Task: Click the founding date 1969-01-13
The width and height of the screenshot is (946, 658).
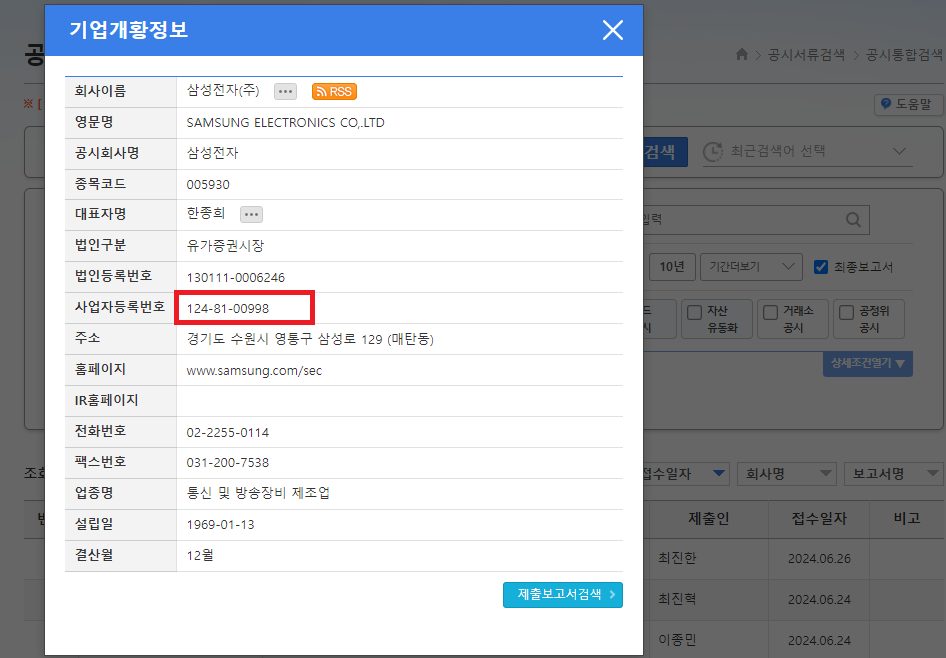Action: click(220, 525)
